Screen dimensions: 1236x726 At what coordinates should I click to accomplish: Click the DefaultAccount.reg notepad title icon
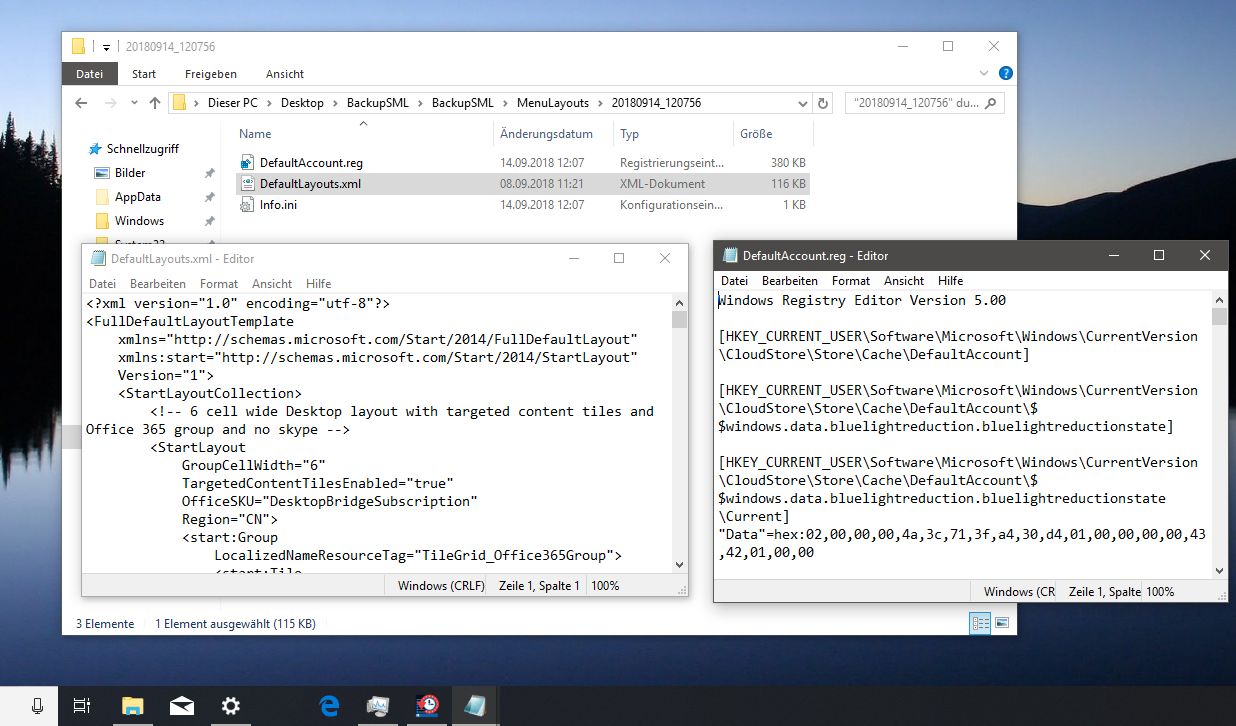point(730,255)
